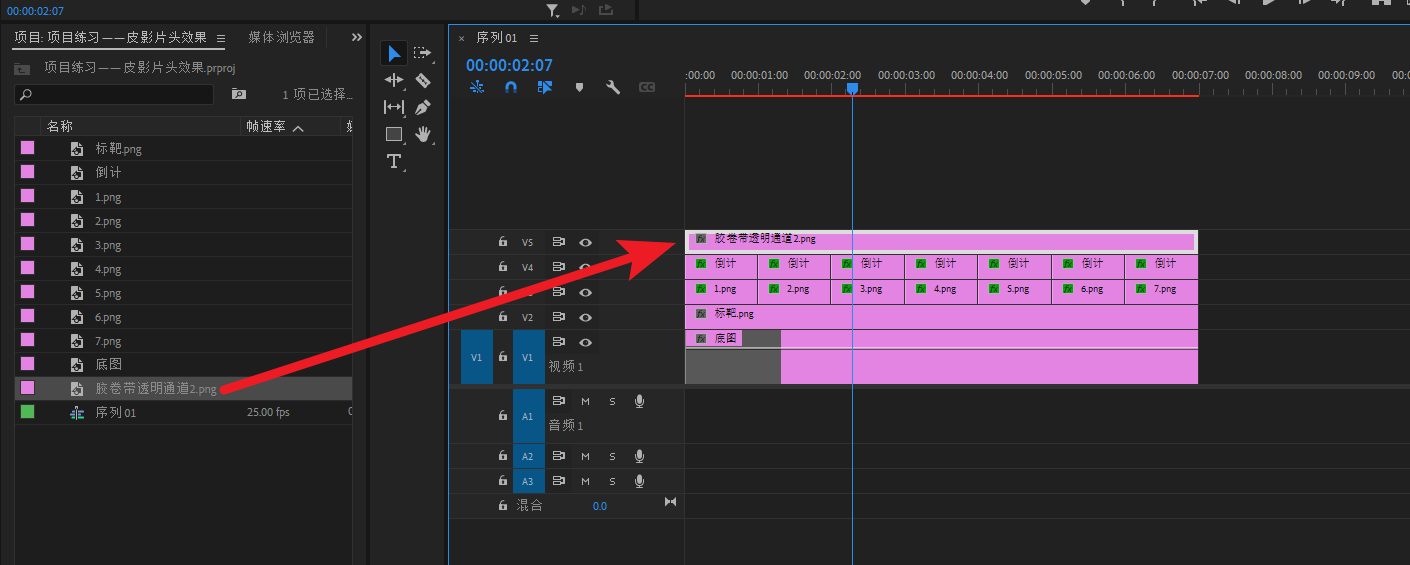Select the Pen tool
Viewport: 1410px width, 565px height.
point(423,107)
